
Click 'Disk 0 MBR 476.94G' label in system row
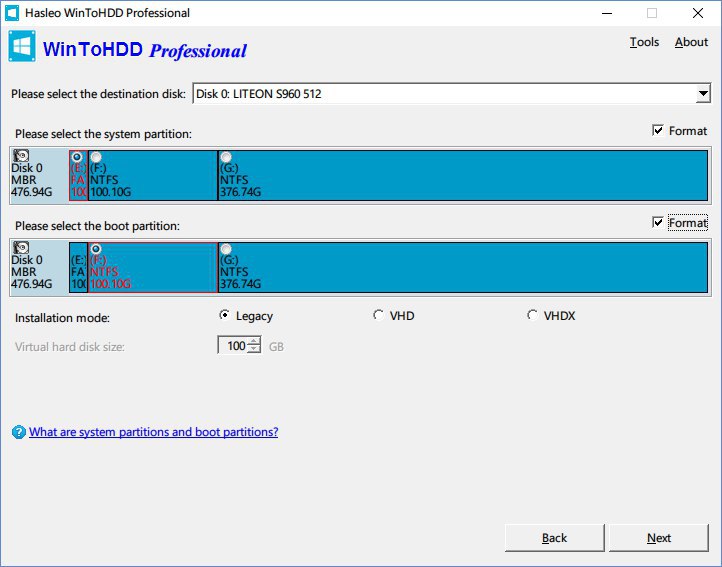(31, 180)
